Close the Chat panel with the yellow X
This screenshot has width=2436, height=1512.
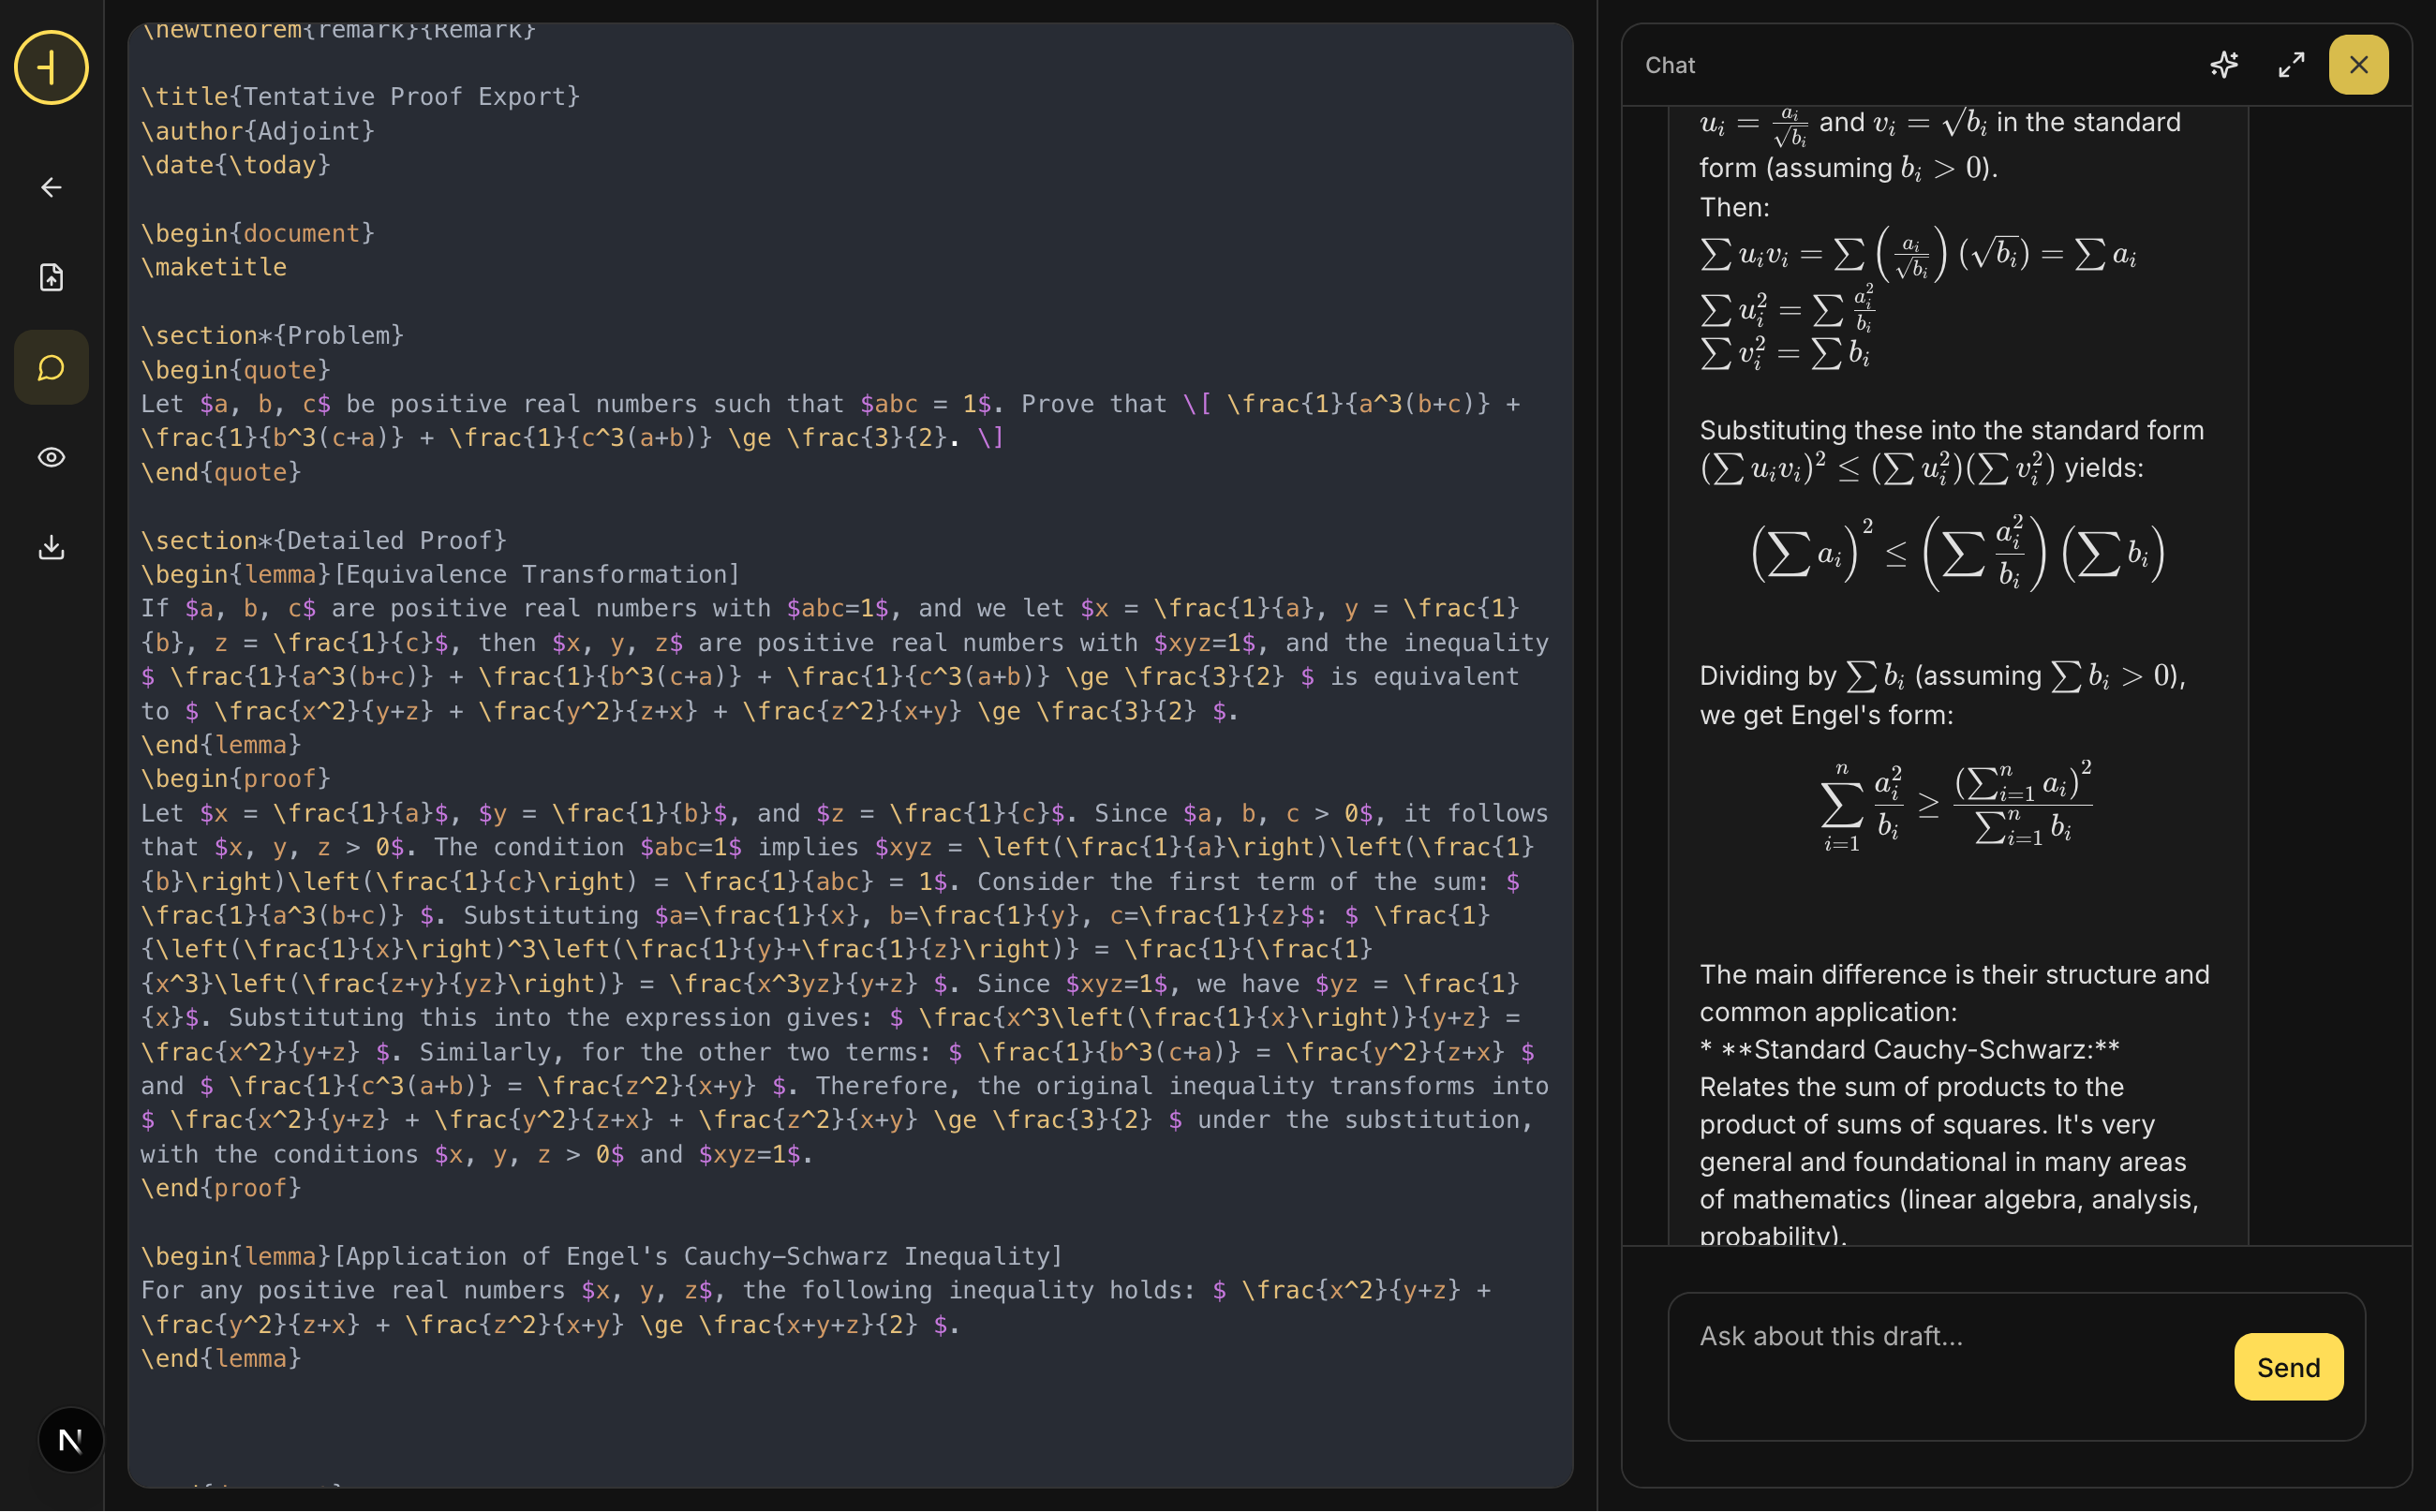pos(2358,64)
